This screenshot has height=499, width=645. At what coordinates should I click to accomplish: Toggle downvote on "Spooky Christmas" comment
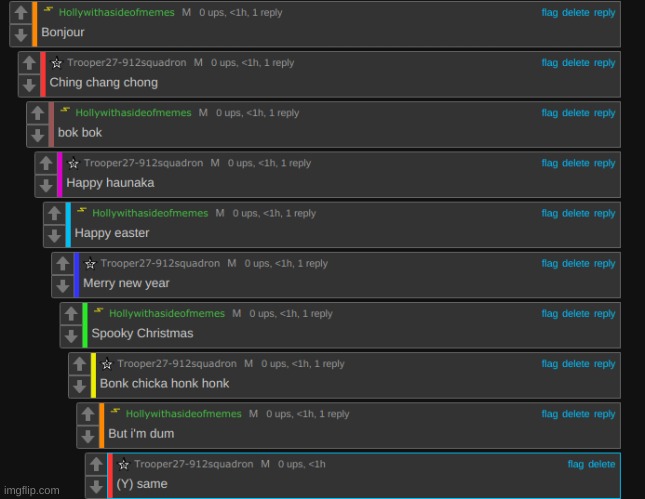(x=70, y=337)
